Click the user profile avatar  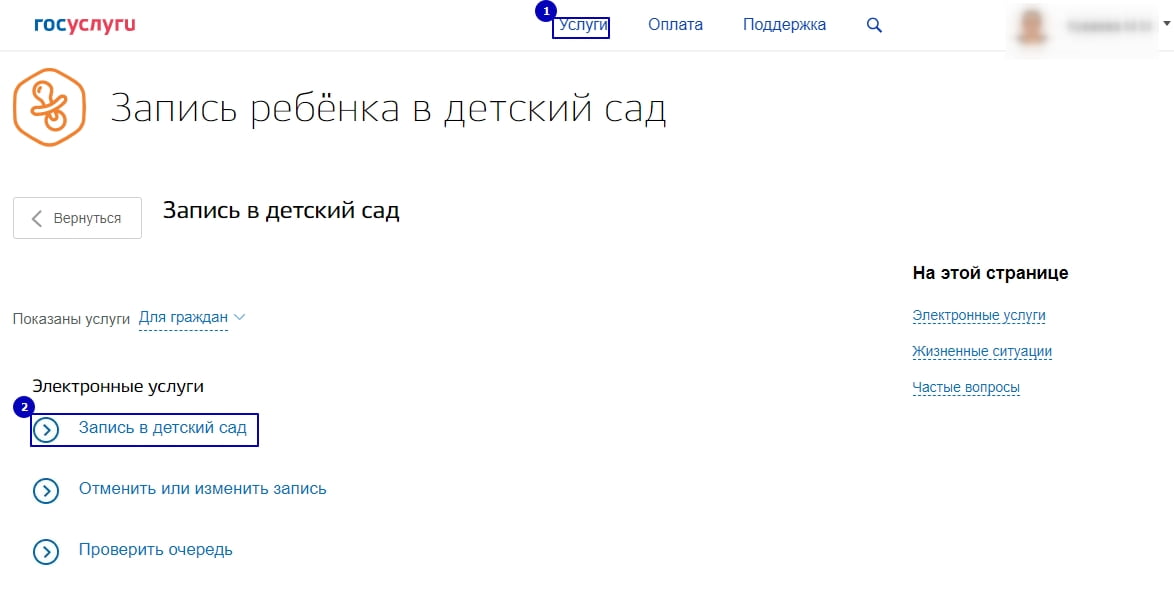tap(1032, 26)
